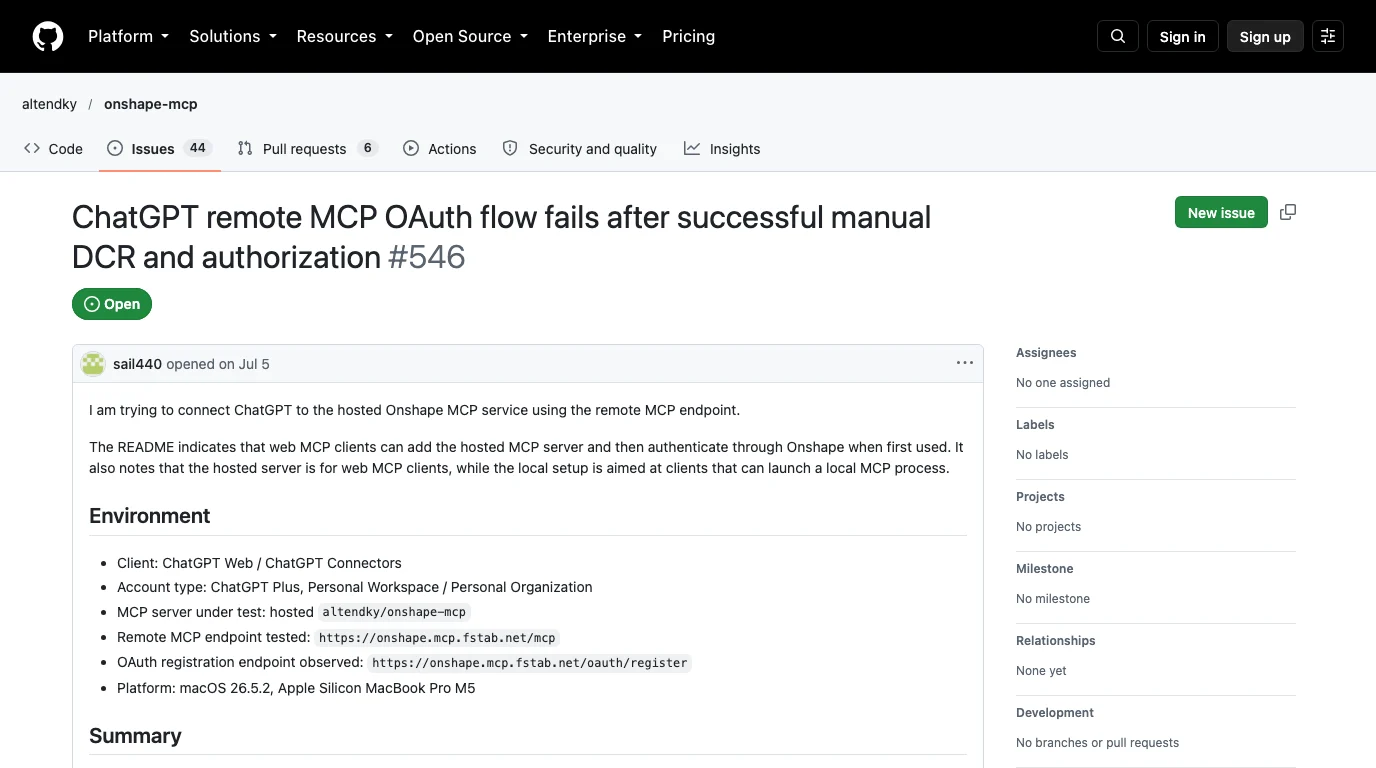Switch to the Code tab

click(x=54, y=149)
